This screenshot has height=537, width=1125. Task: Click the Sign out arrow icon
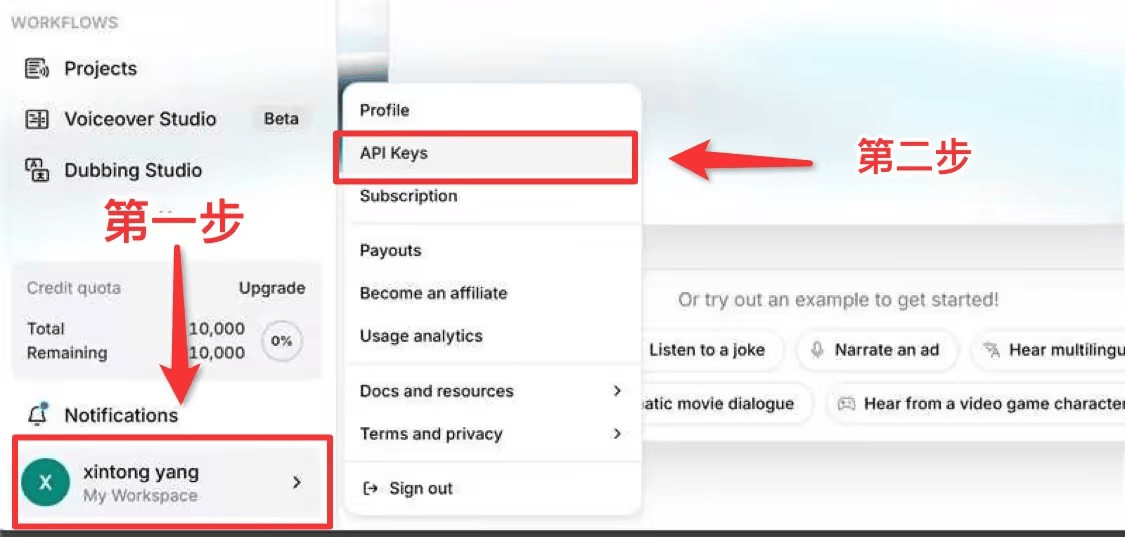tap(371, 488)
